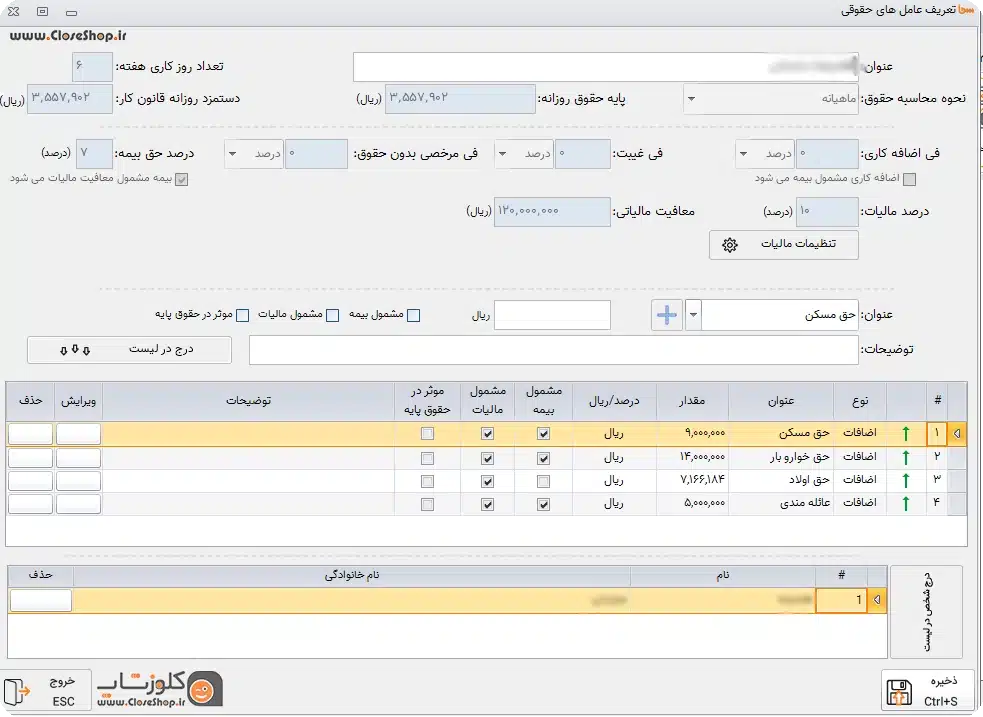
Task: Click تعداد روز کاری هفته field
Action: point(92,66)
